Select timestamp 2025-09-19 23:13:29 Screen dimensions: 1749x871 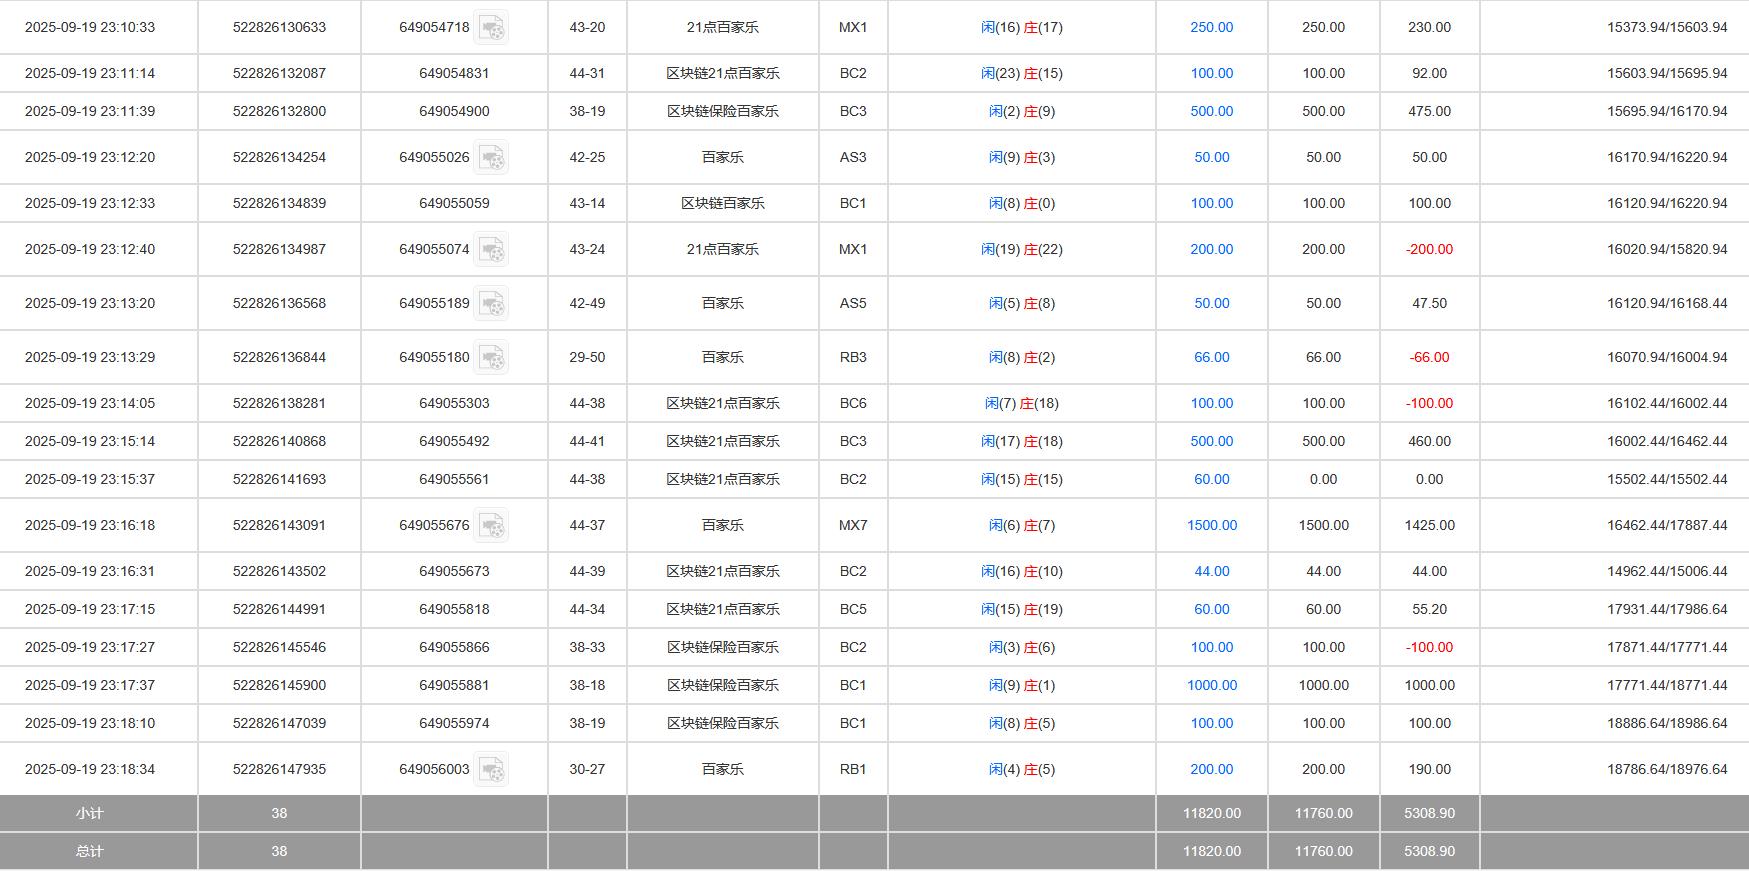[x=90, y=357]
